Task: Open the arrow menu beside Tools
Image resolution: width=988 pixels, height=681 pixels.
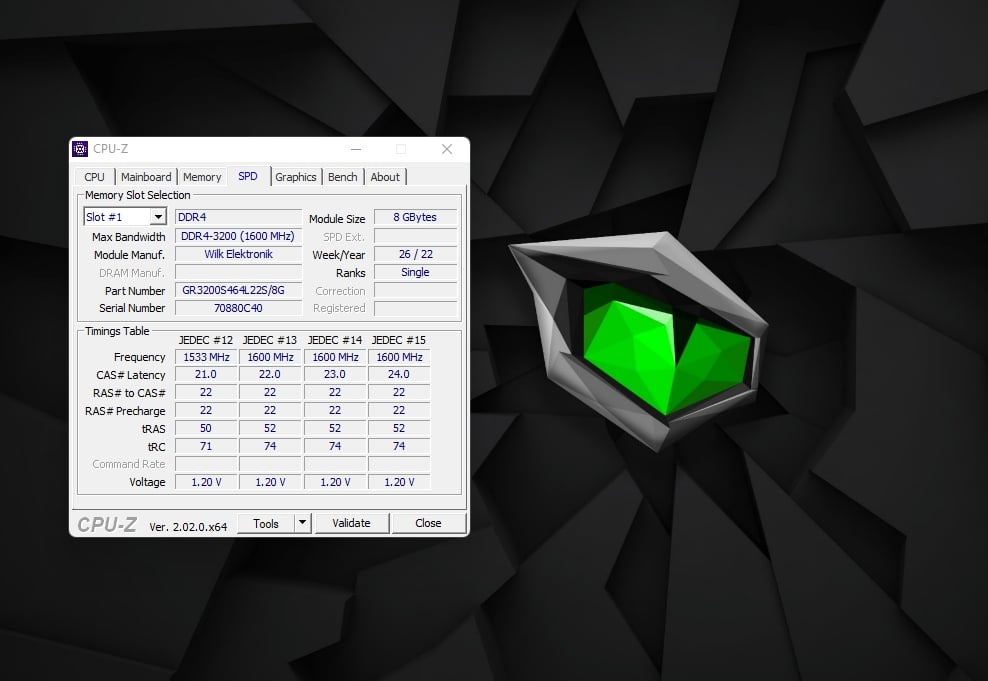Action: tap(303, 523)
